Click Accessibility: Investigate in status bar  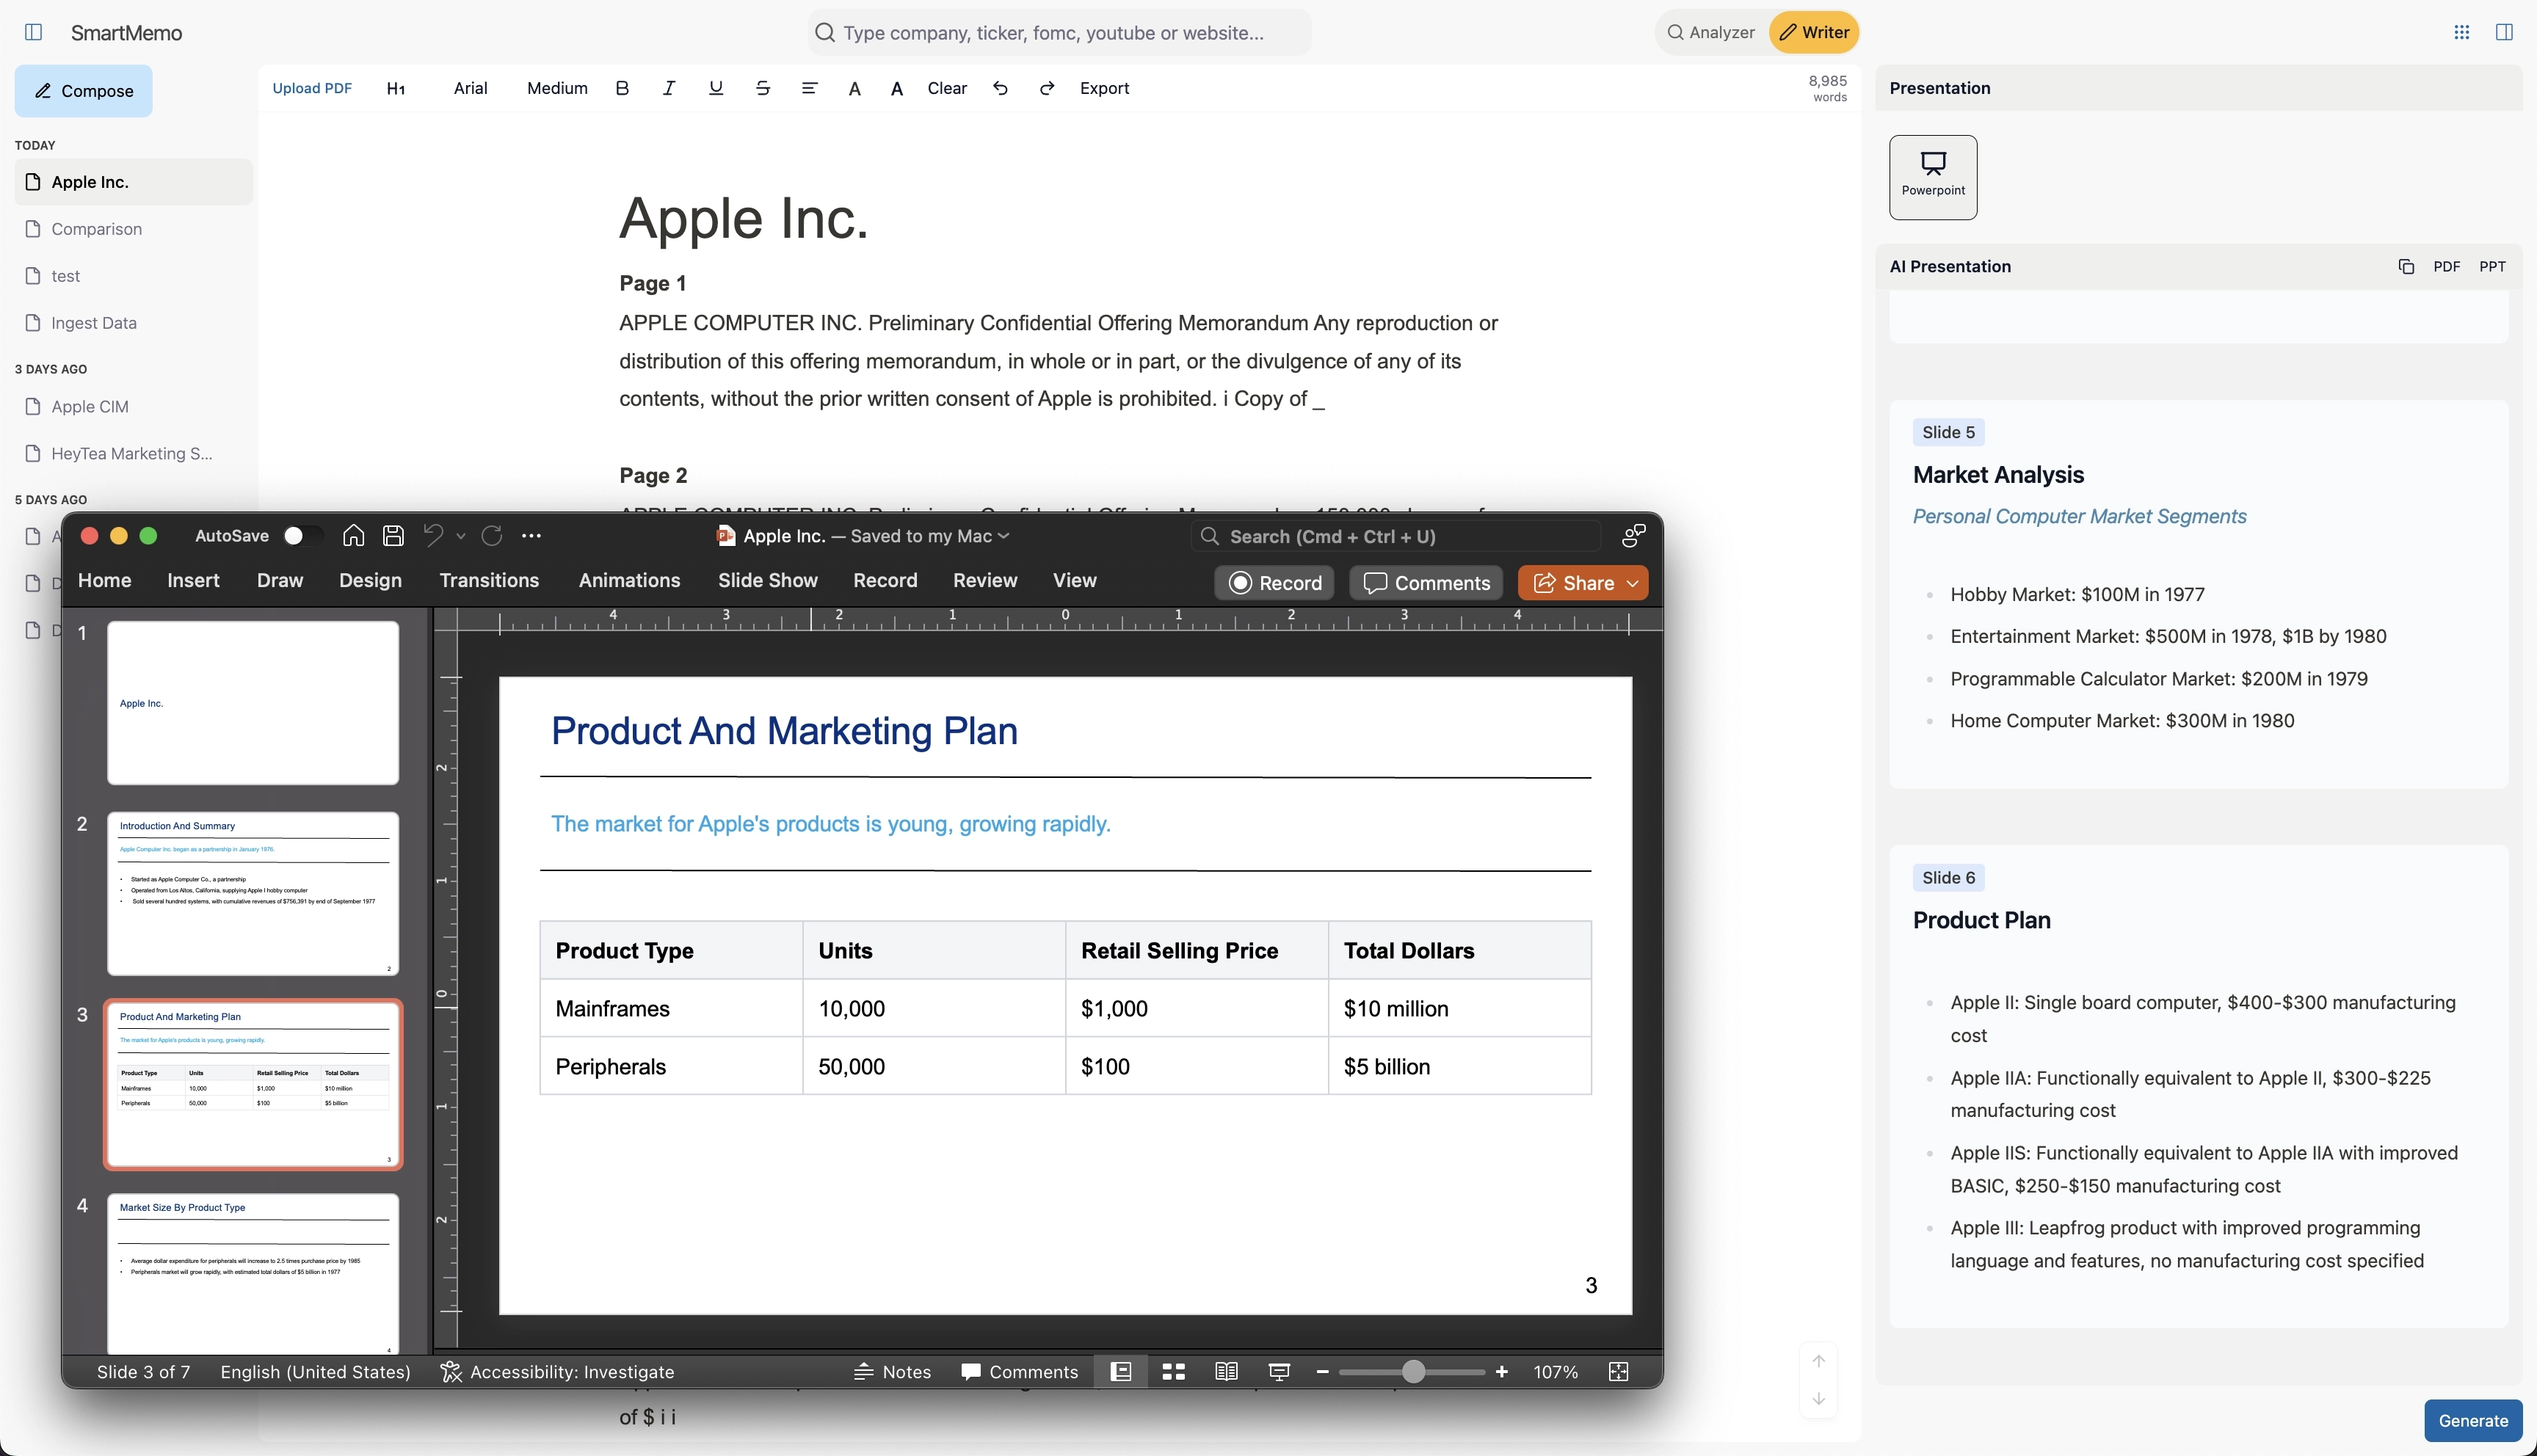pos(557,1372)
